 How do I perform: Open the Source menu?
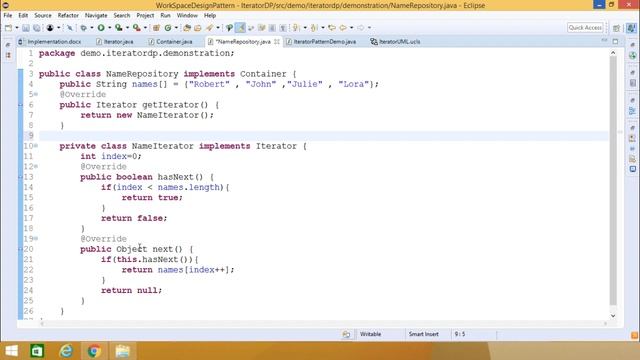pyautogui.click(x=43, y=16)
